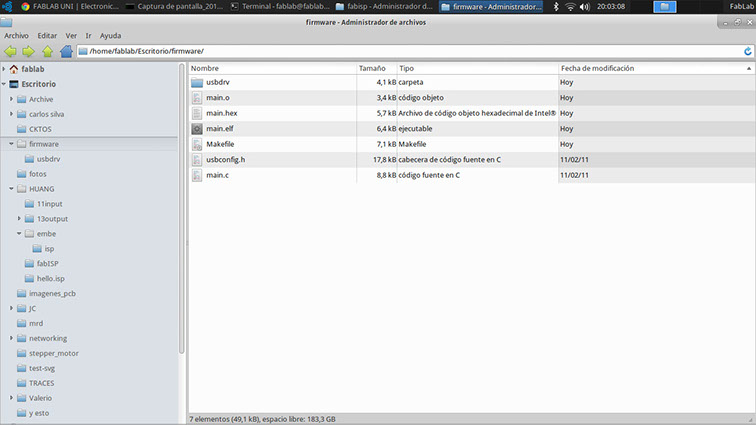The width and height of the screenshot is (756, 425).
Task: Click the fablab home icon in sidebar
Action: coord(14,69)
